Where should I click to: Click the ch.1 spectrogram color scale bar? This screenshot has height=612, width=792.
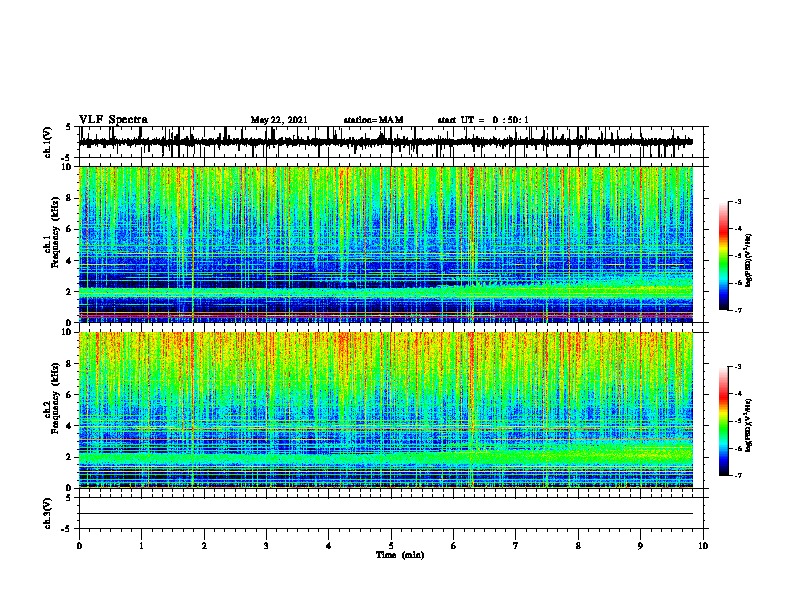[723, 256]
